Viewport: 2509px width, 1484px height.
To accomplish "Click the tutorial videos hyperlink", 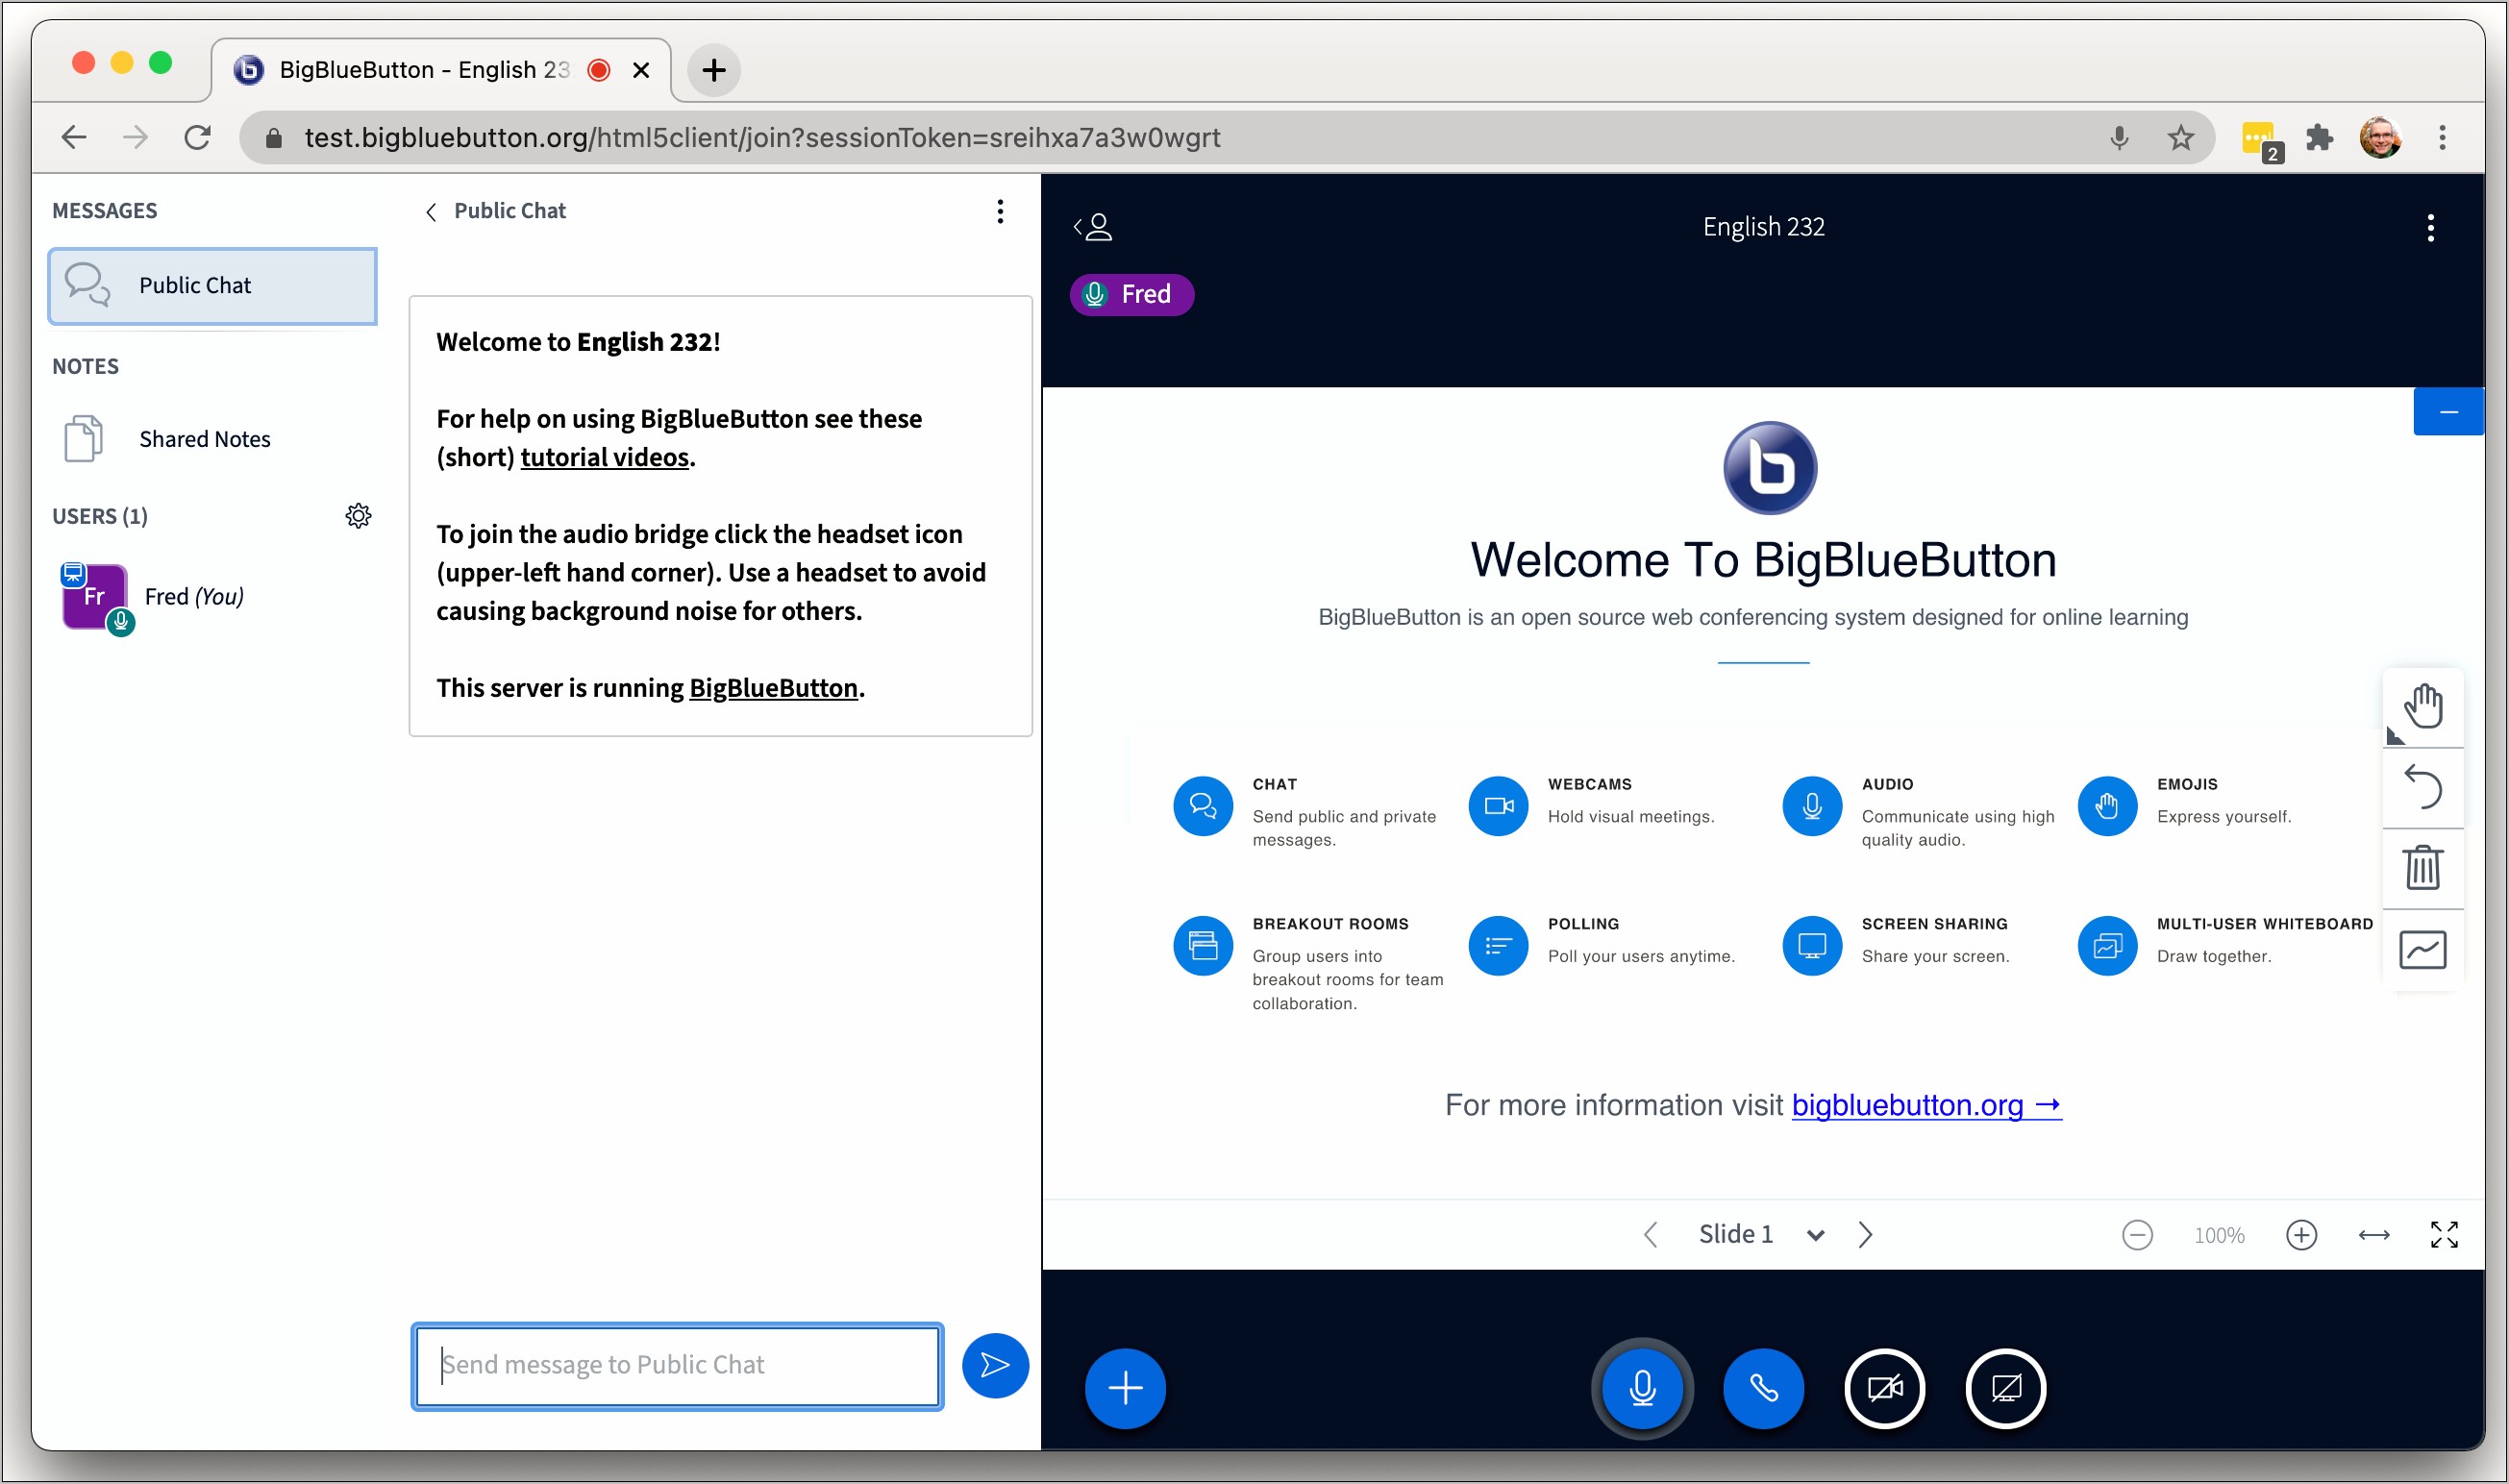I will click(x=605, y=458).
